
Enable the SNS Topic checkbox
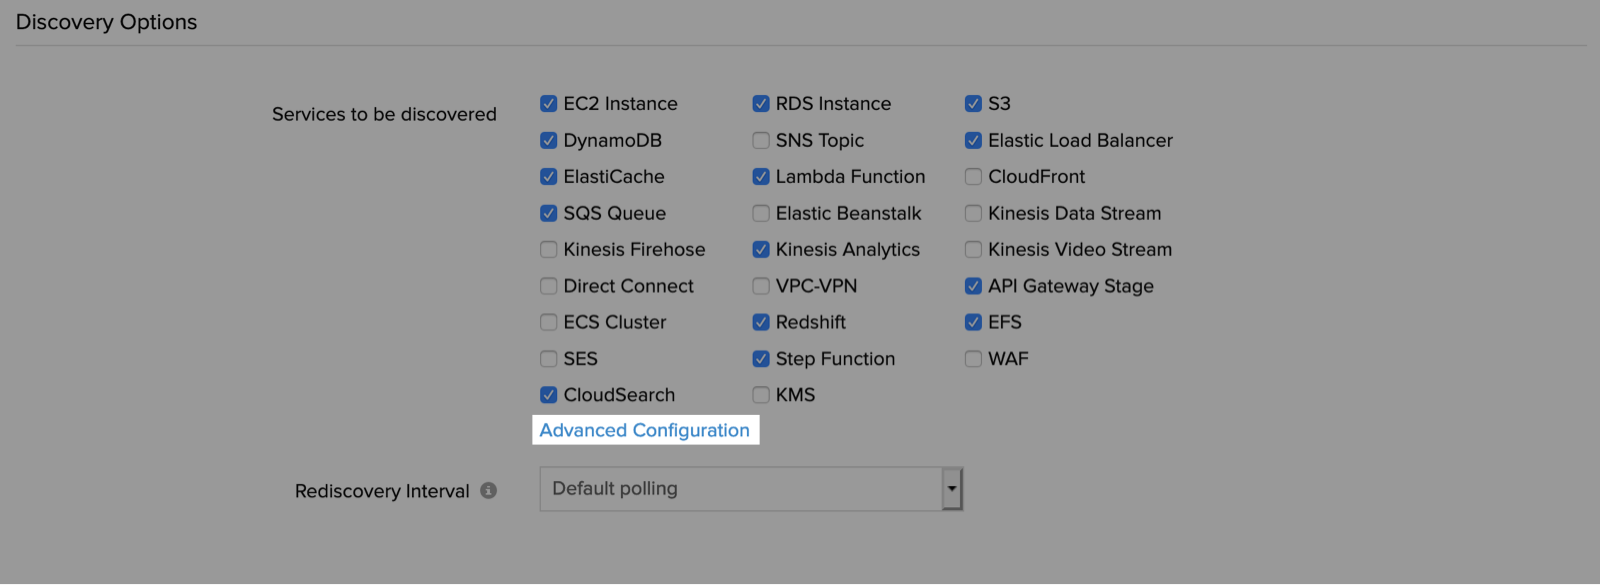pyautogui.click(x=761, y=140)
